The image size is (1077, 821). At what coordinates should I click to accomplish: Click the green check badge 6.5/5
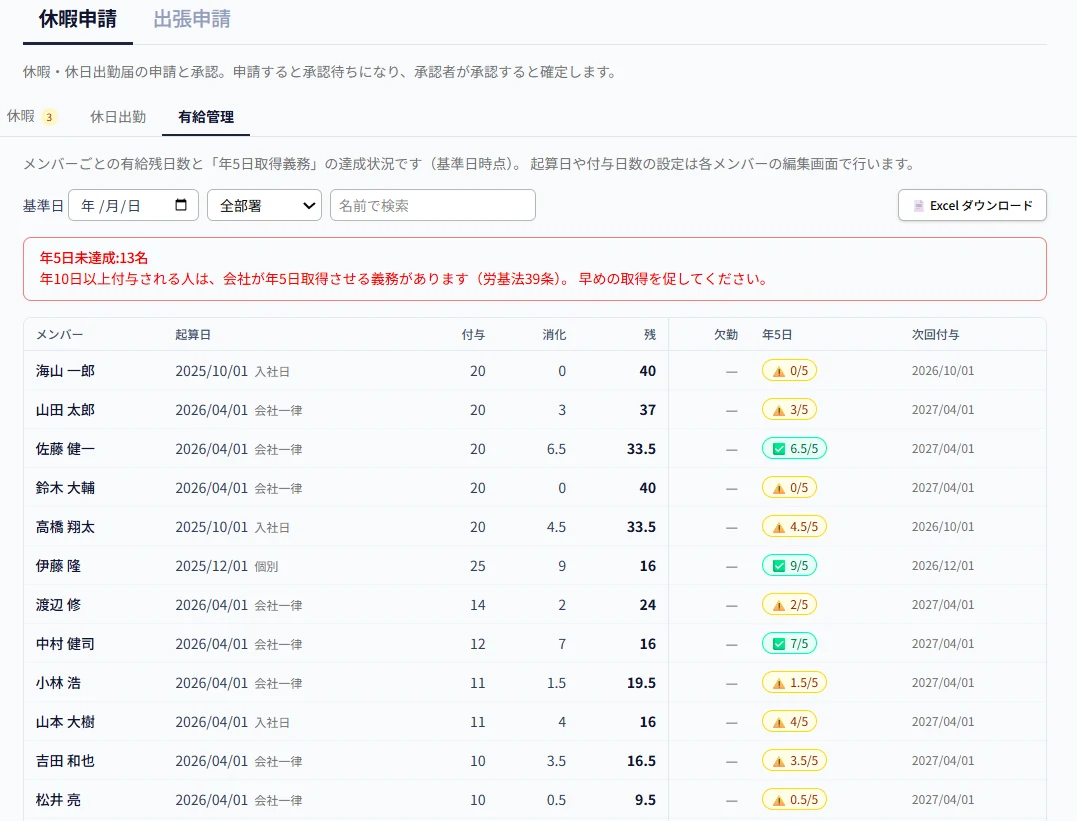coord(794,449)
